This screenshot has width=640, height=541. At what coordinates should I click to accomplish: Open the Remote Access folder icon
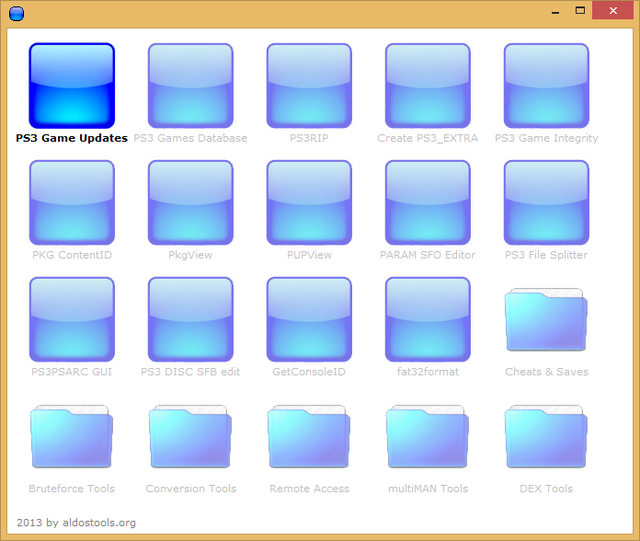tap(309, 436)
